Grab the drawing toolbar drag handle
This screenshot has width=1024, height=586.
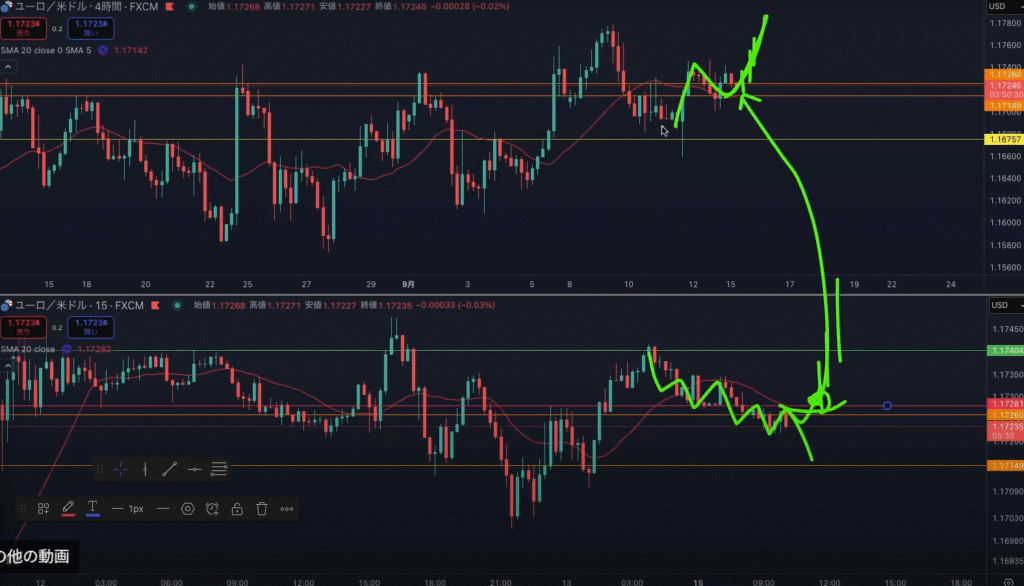click(23, 509)
